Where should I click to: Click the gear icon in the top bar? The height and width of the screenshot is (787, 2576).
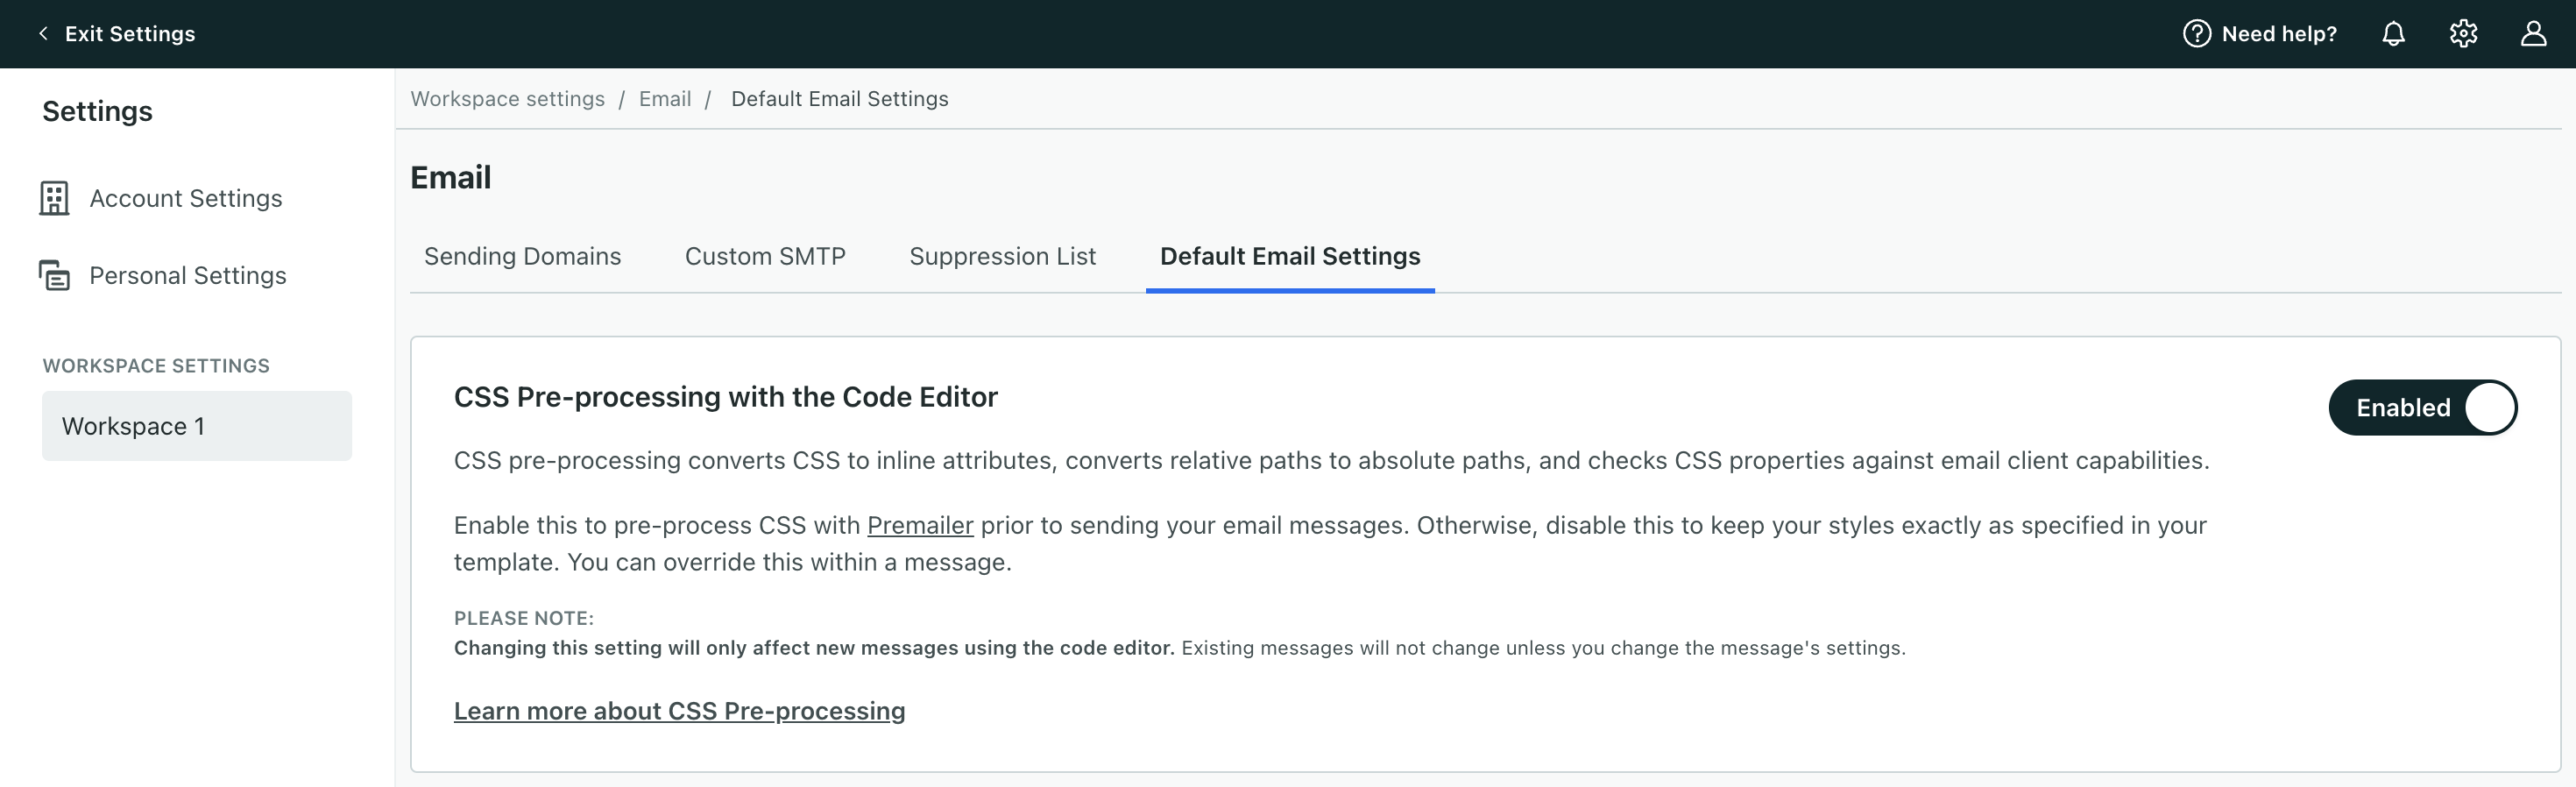[x=2462, y=34]
